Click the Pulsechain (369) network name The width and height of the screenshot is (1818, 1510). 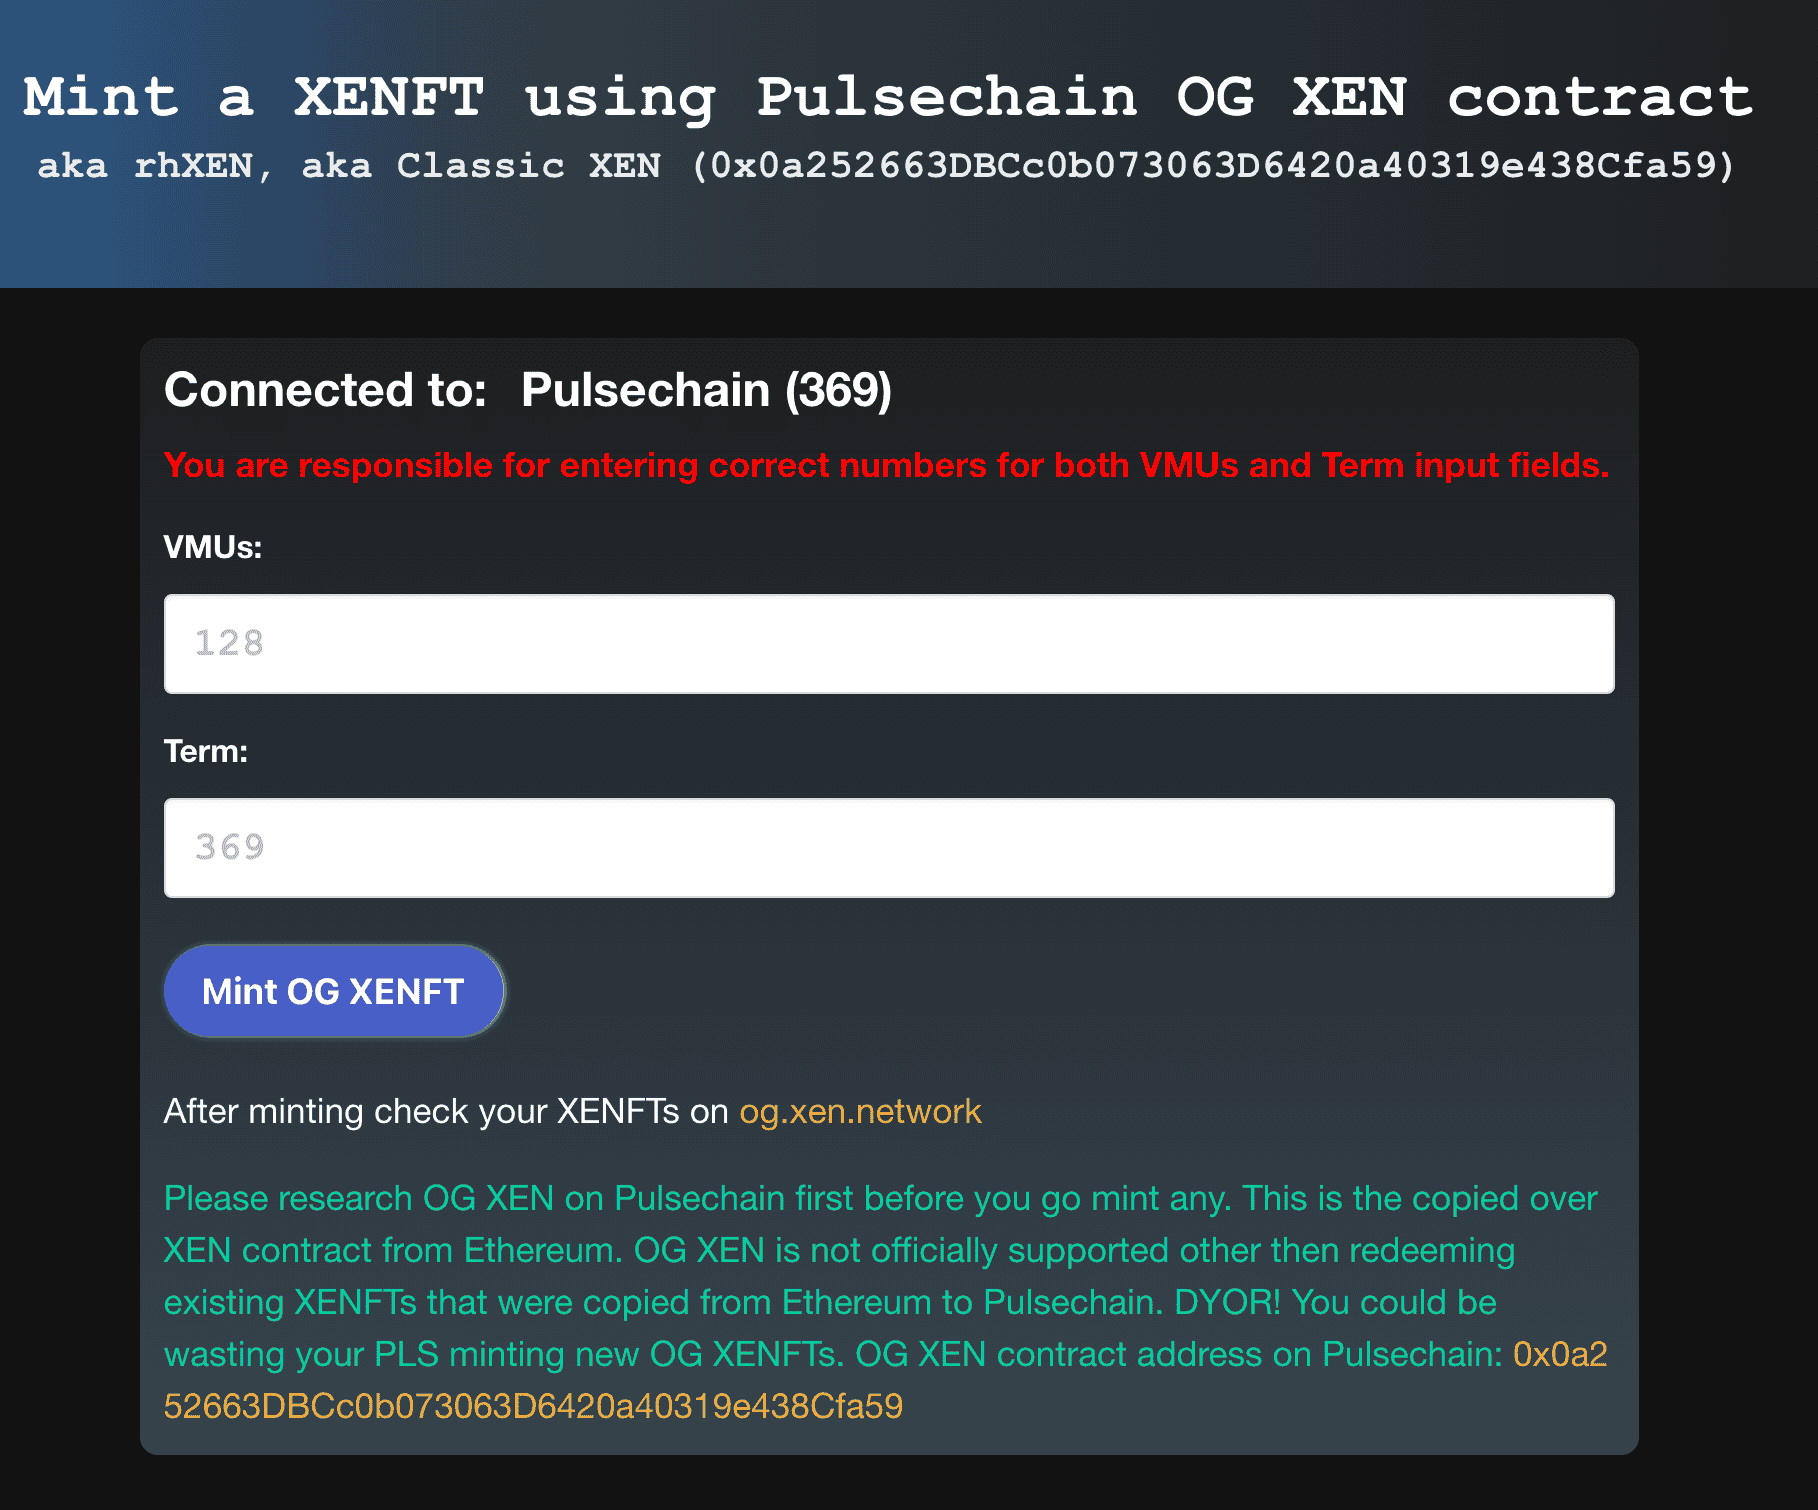pyautogui.click(x=708, y=390)
